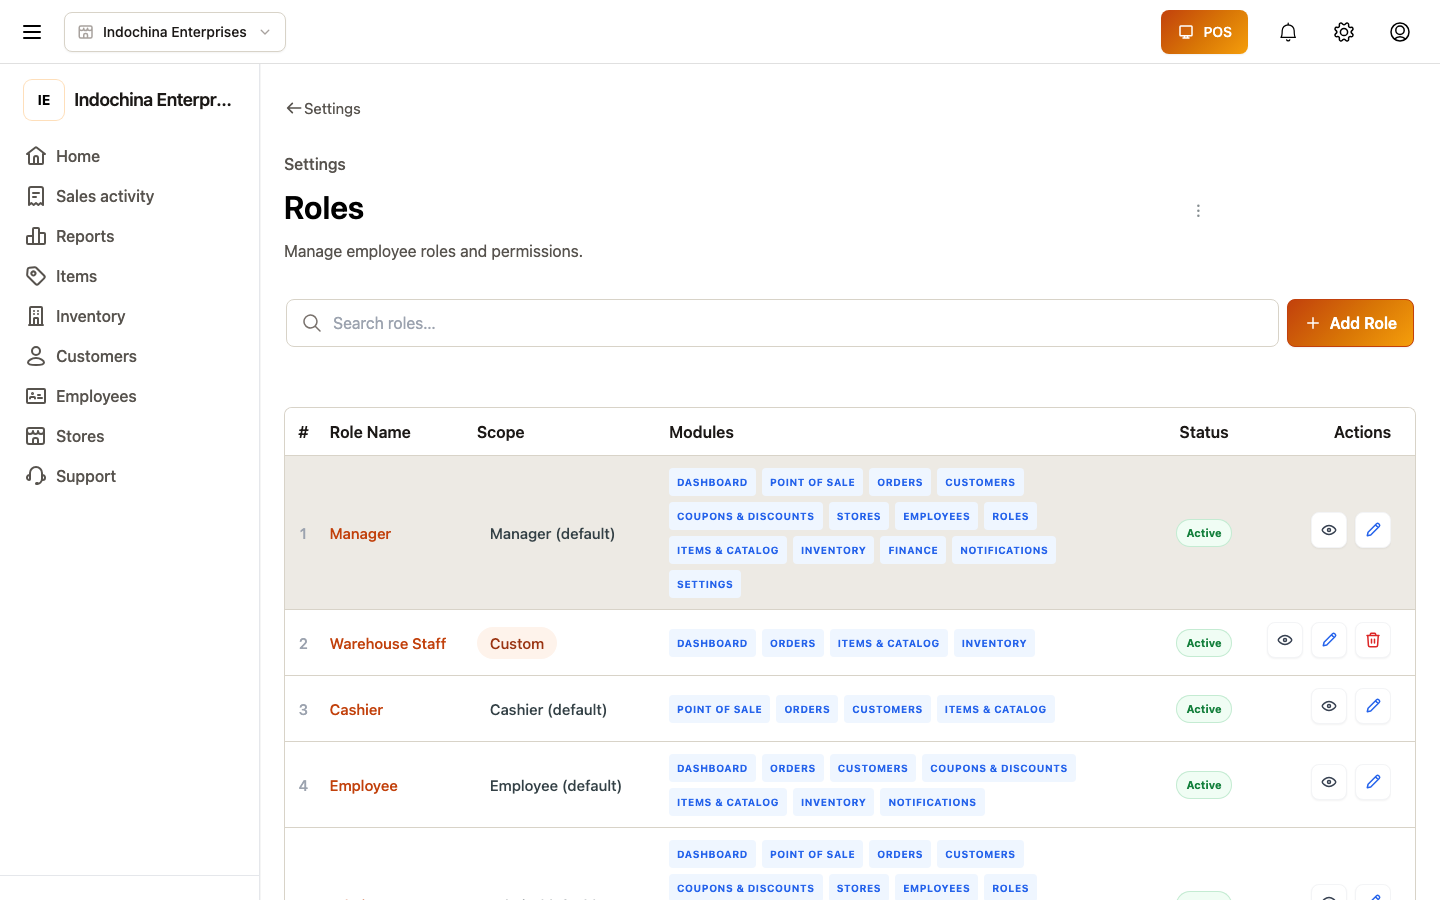Edit the Warehouse Staff role

coord(1329,640)
